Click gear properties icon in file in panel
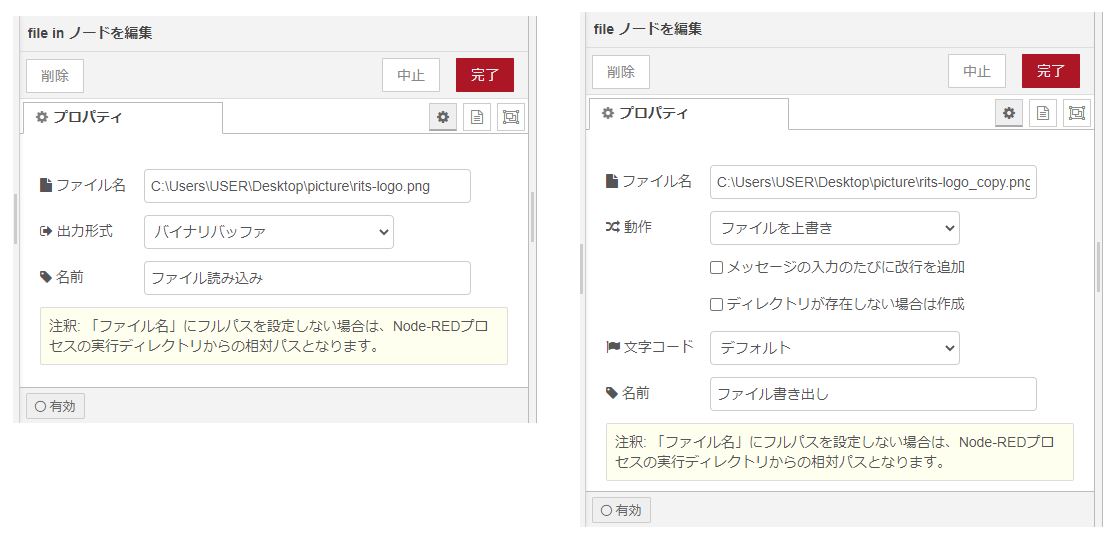 click(443, 117)
